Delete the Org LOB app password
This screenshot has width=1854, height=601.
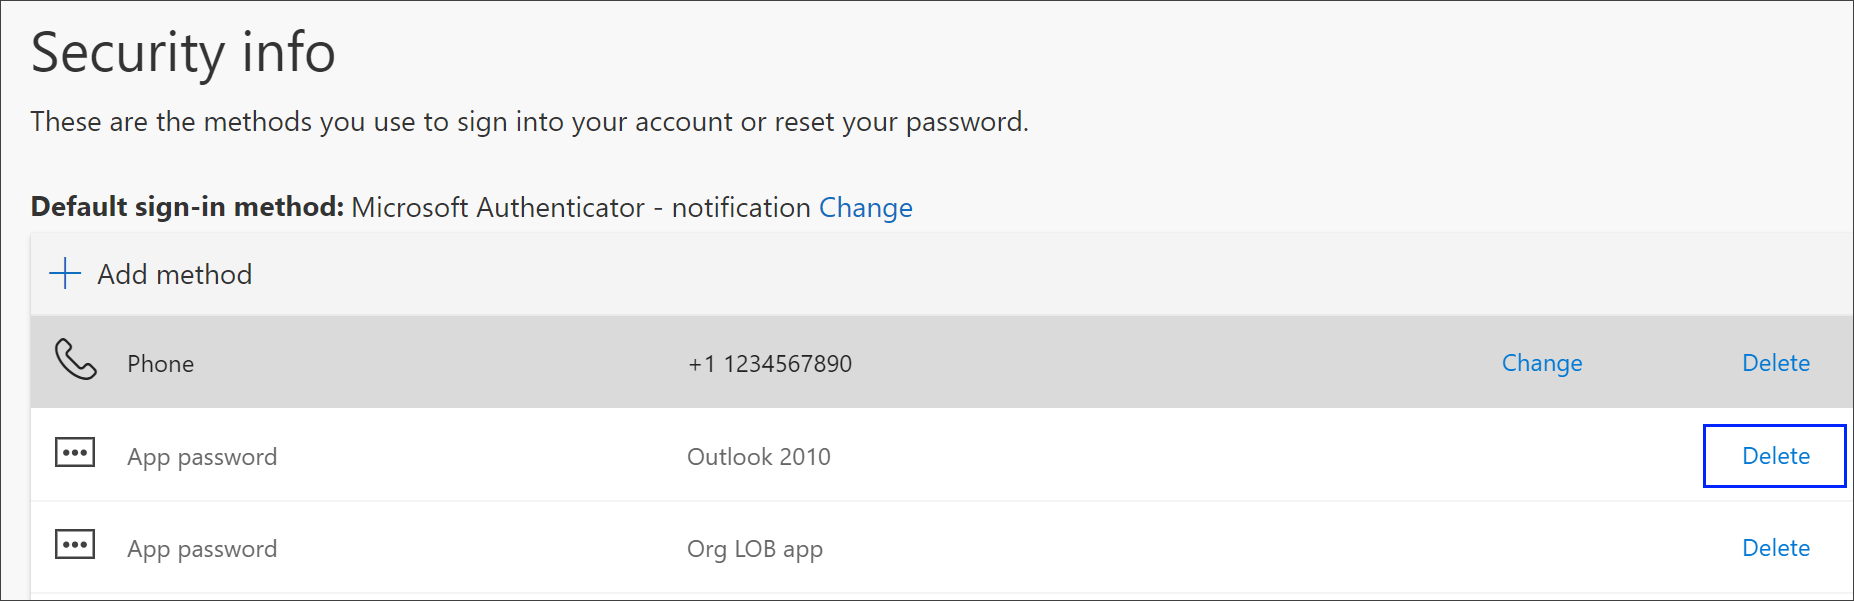coord(1776,548)
